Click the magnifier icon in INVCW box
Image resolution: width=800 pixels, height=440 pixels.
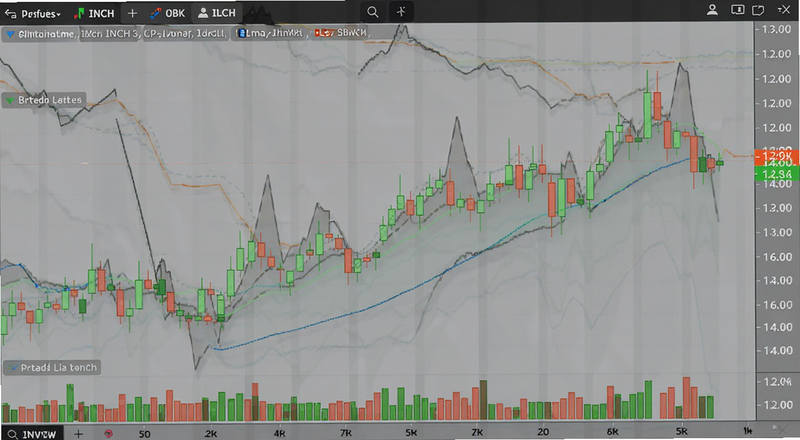pos(12,434)
